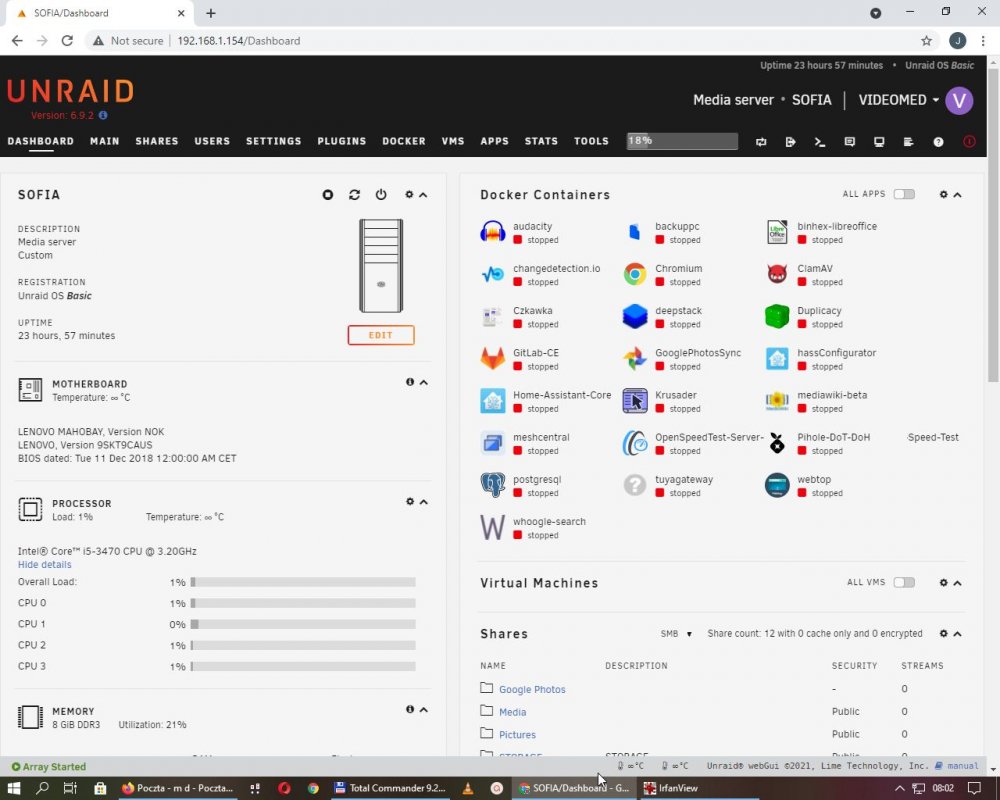This screenshot has height=800, width=1000.
Task: Switch to the DOCKER tab
Action: (404, 141)
